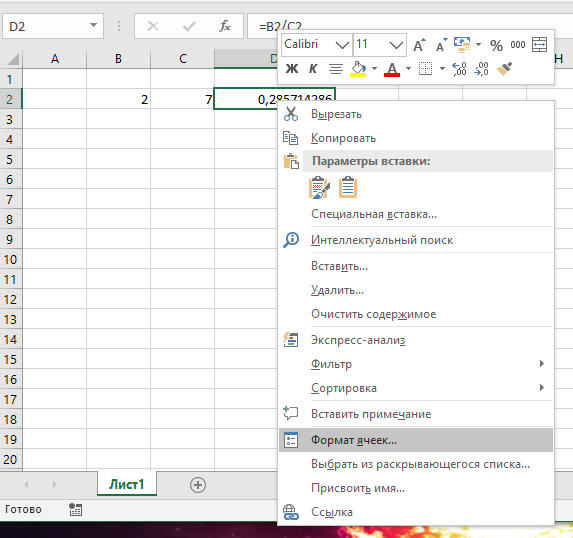This screenshot has width=573, height=538.
Task: Increase font size in mini toolbar
Action: tap(420, 45)
